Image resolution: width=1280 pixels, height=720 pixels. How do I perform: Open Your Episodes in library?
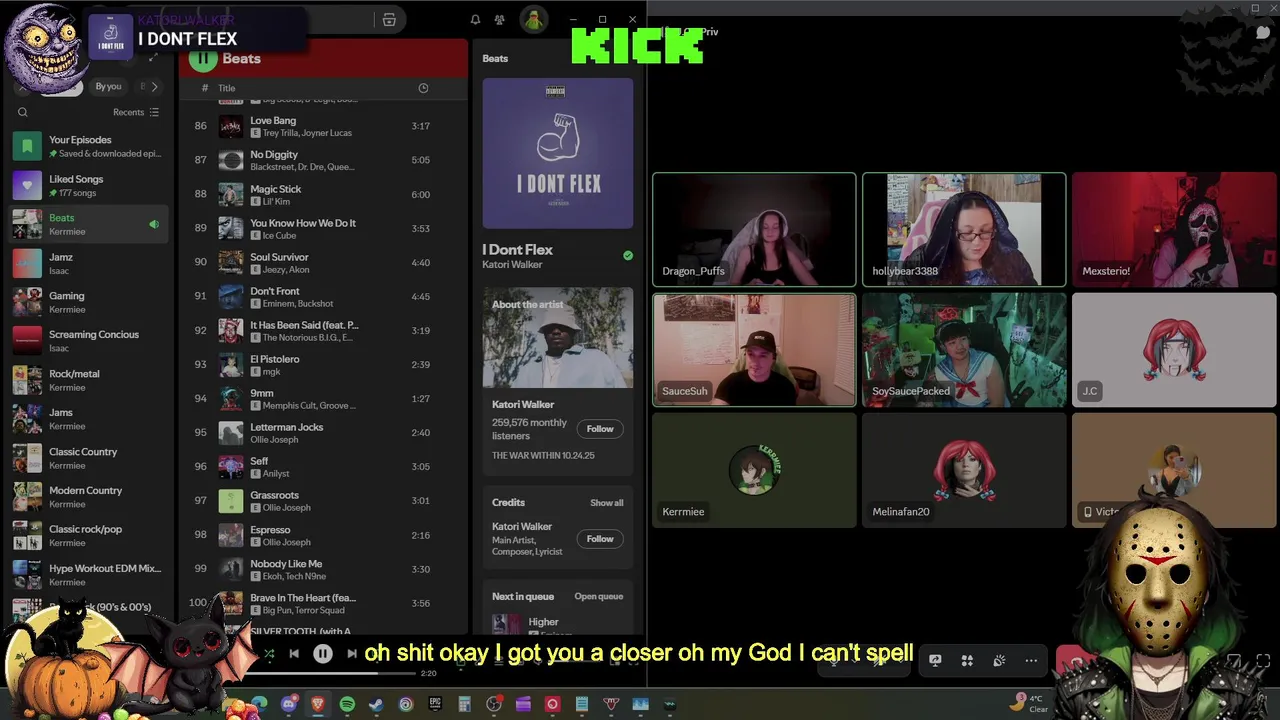90,146
